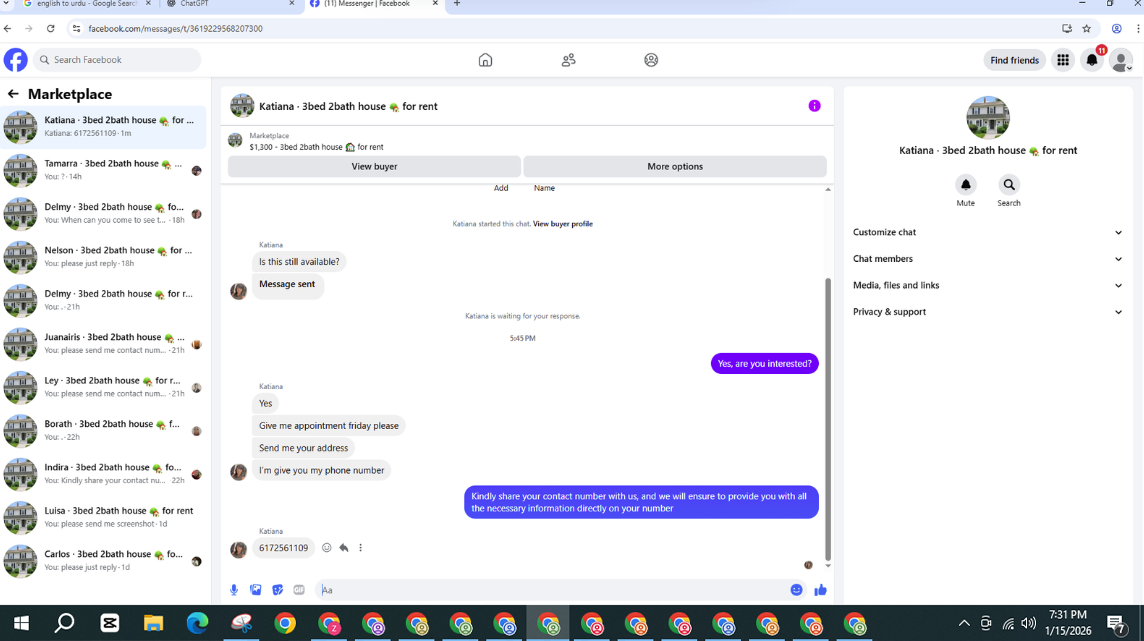Expand Chat members section
This screenshot has width=1144, height=641.
[988, 259]
